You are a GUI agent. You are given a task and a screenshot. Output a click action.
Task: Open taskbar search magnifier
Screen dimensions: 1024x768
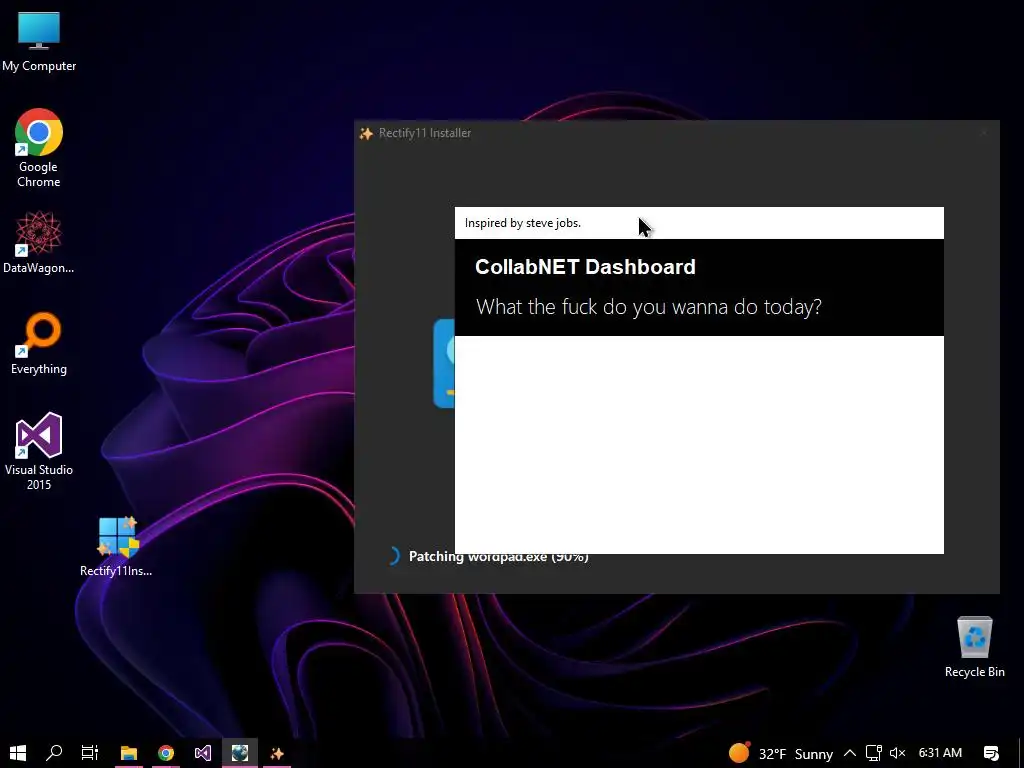(x=54, y=753)
